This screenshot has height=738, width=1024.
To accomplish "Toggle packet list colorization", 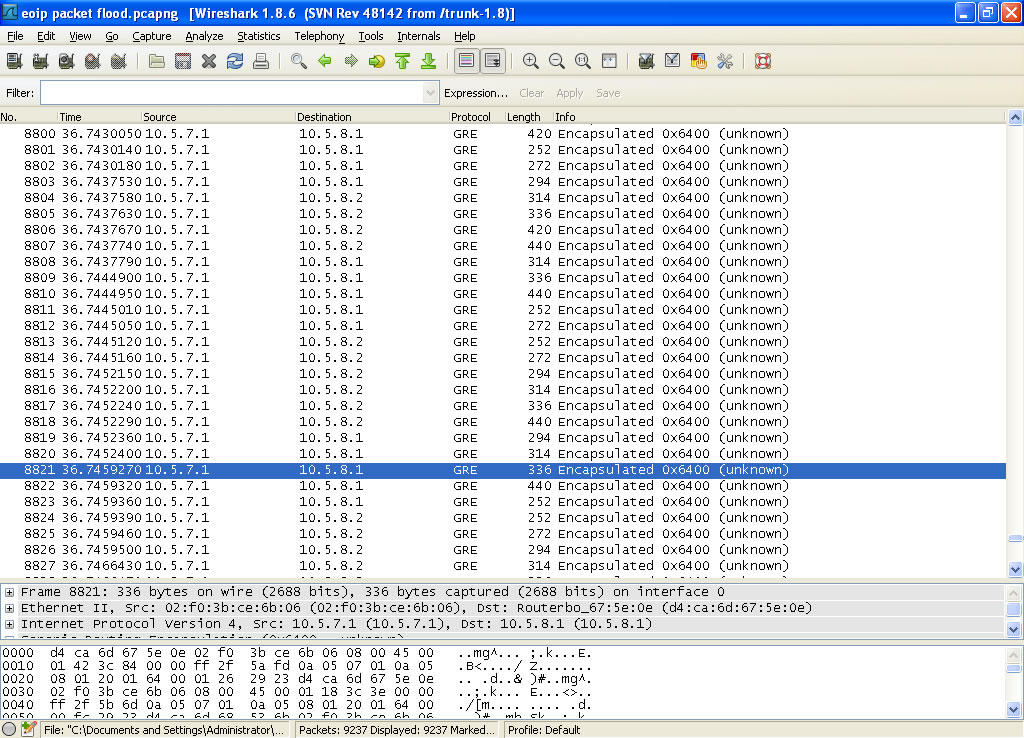I will pyautogui.click(x=466, y=61).
